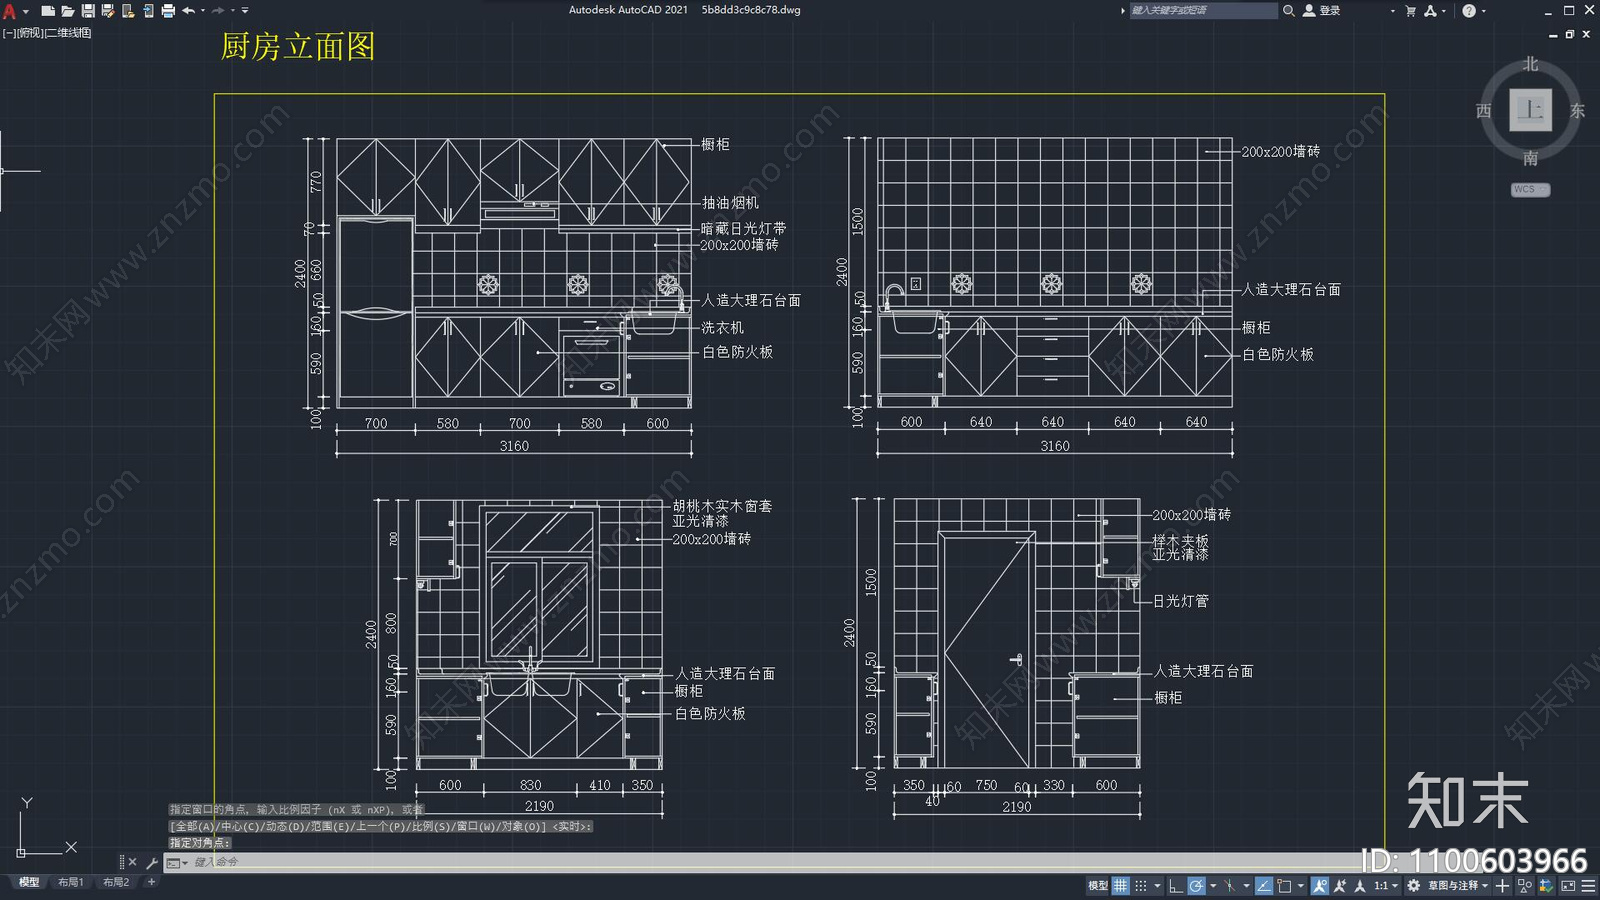
Task: Expand the object snap settings arrow
Action: 1300,885
